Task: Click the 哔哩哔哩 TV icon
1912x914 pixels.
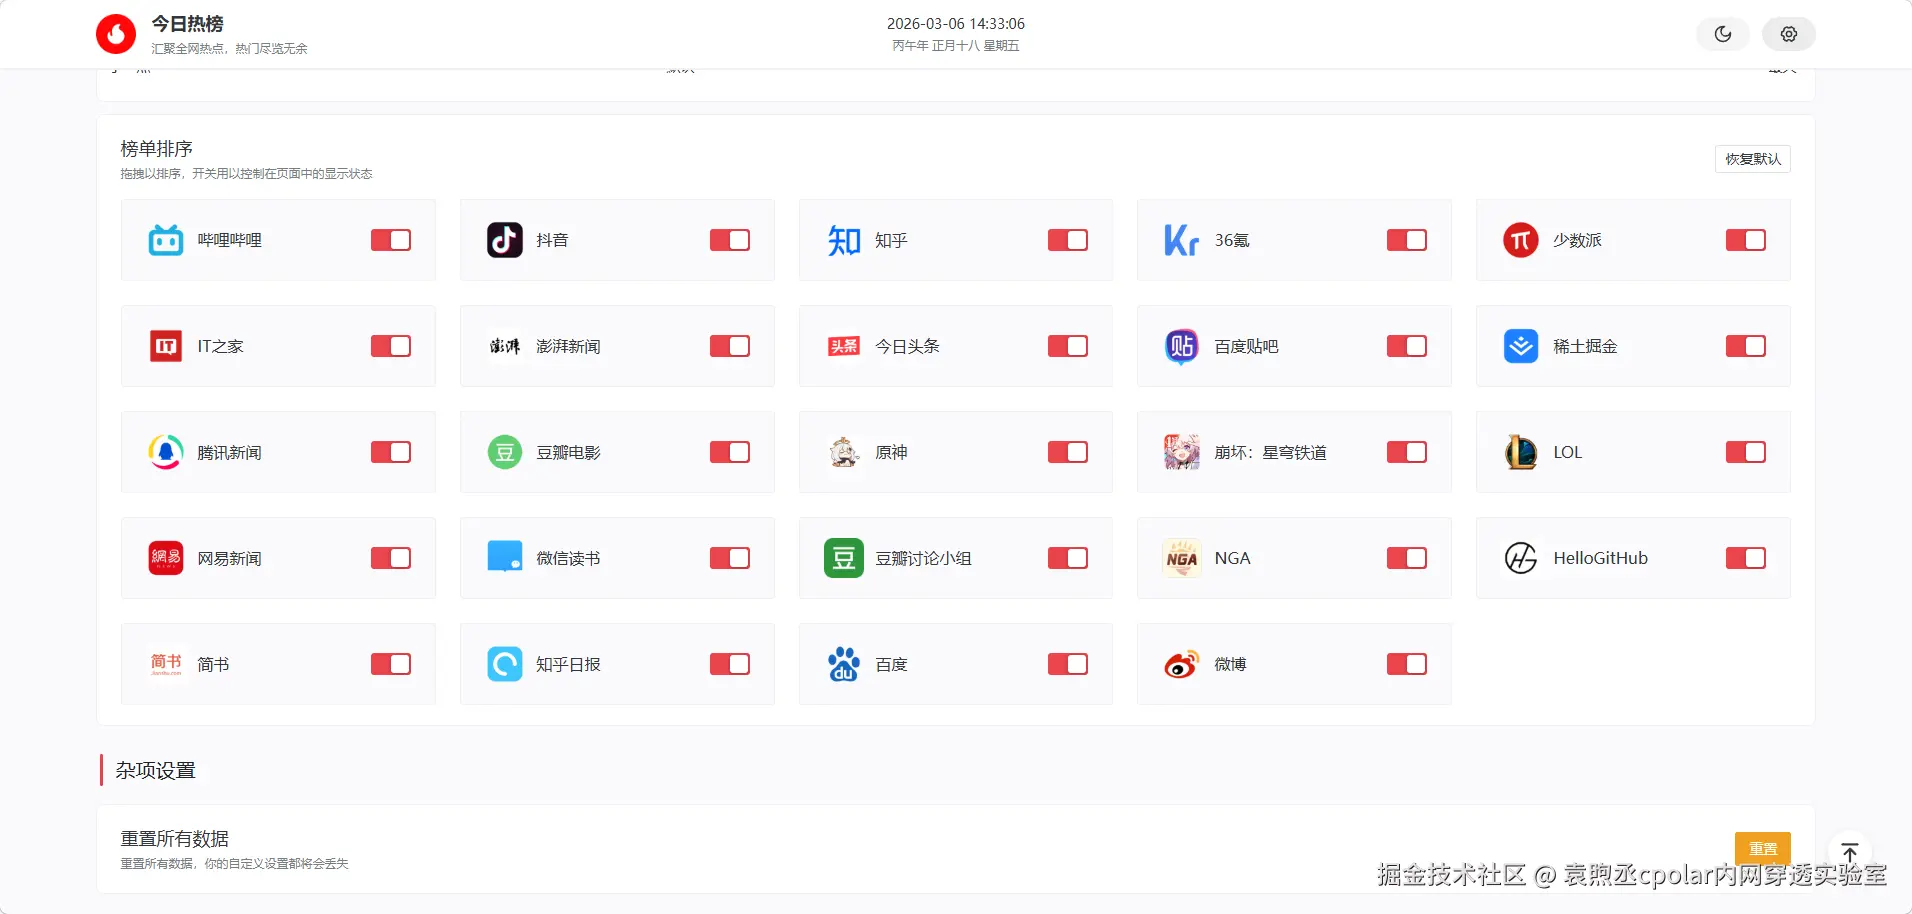Action: [x=166, y=240]
